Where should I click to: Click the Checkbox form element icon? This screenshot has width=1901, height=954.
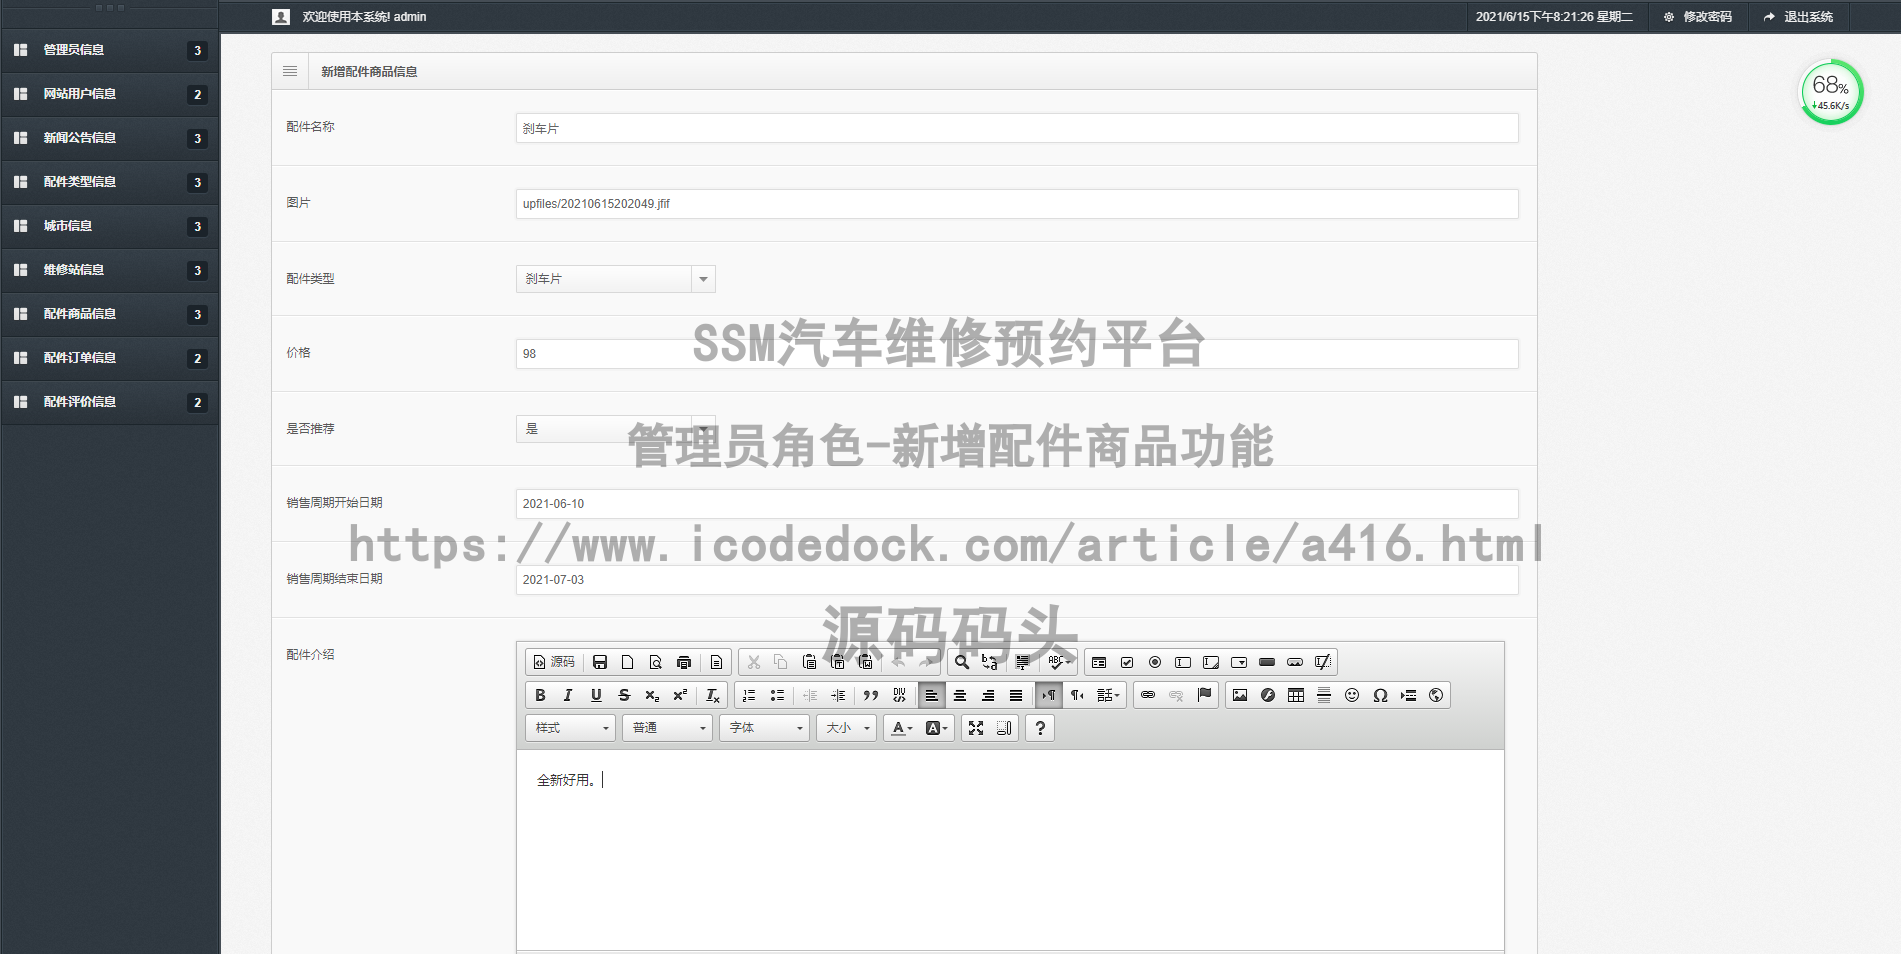1127,662
